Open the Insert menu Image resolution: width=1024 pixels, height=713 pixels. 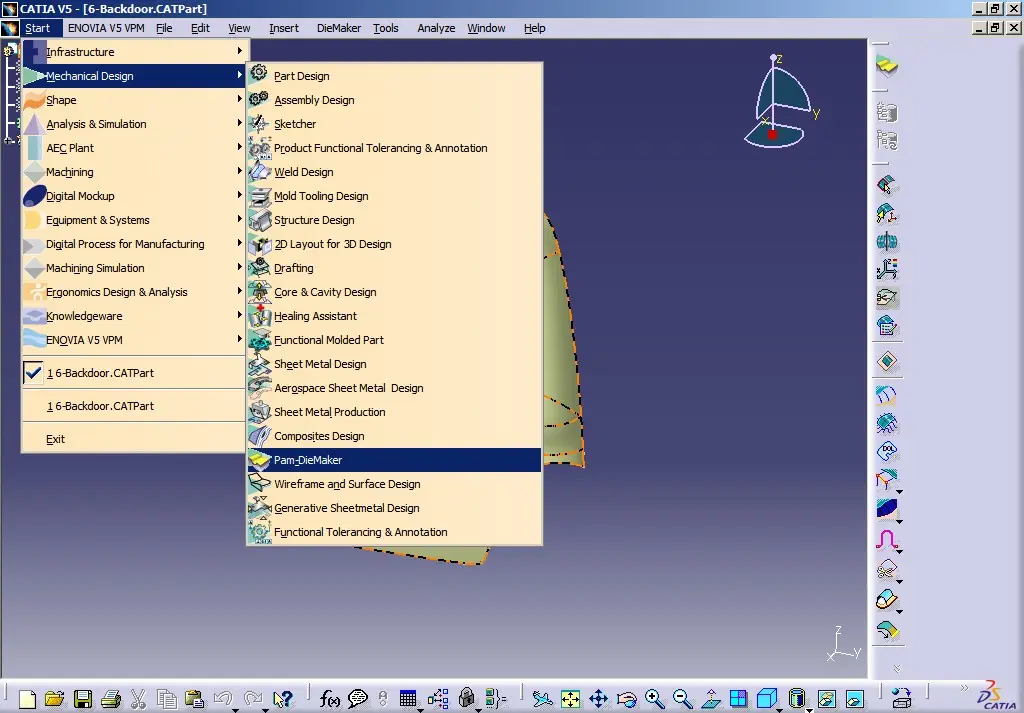pos(283,28)
